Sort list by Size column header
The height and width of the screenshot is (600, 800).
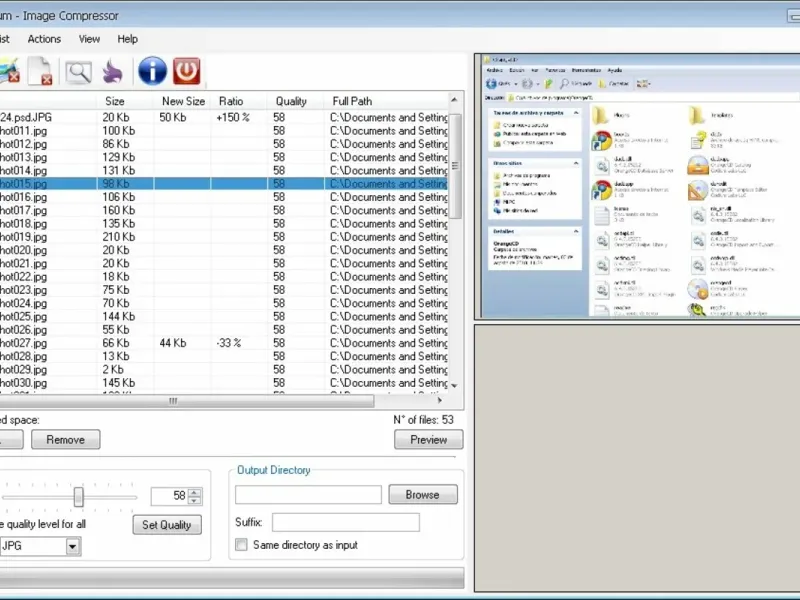tap(125, 101)
